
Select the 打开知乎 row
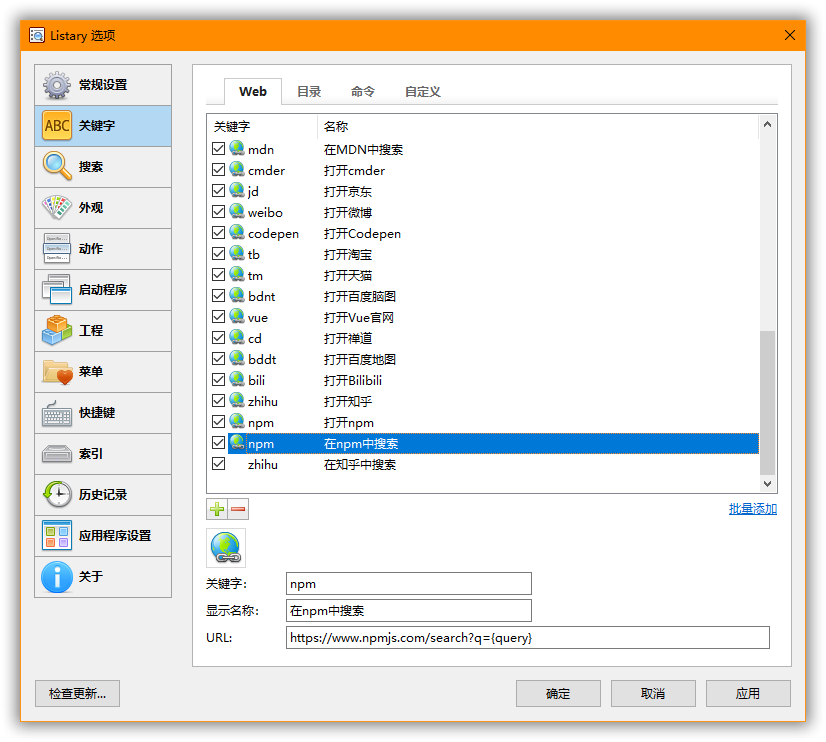tap(485, 401)
